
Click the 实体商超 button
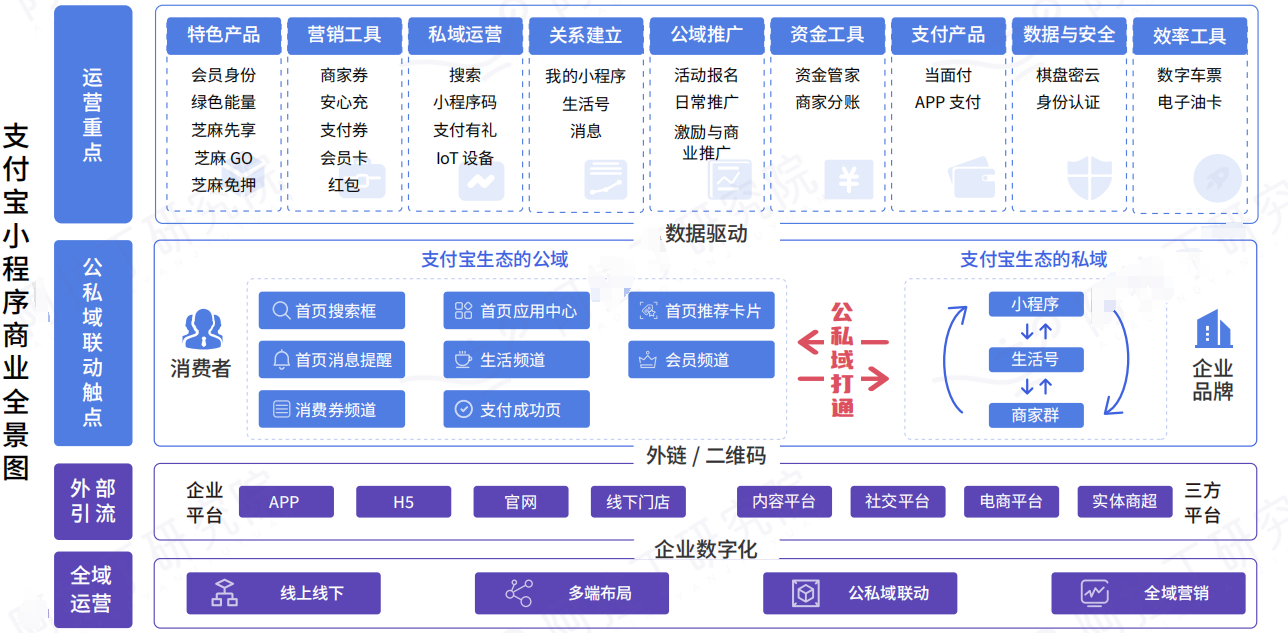tap(1125, 502)
